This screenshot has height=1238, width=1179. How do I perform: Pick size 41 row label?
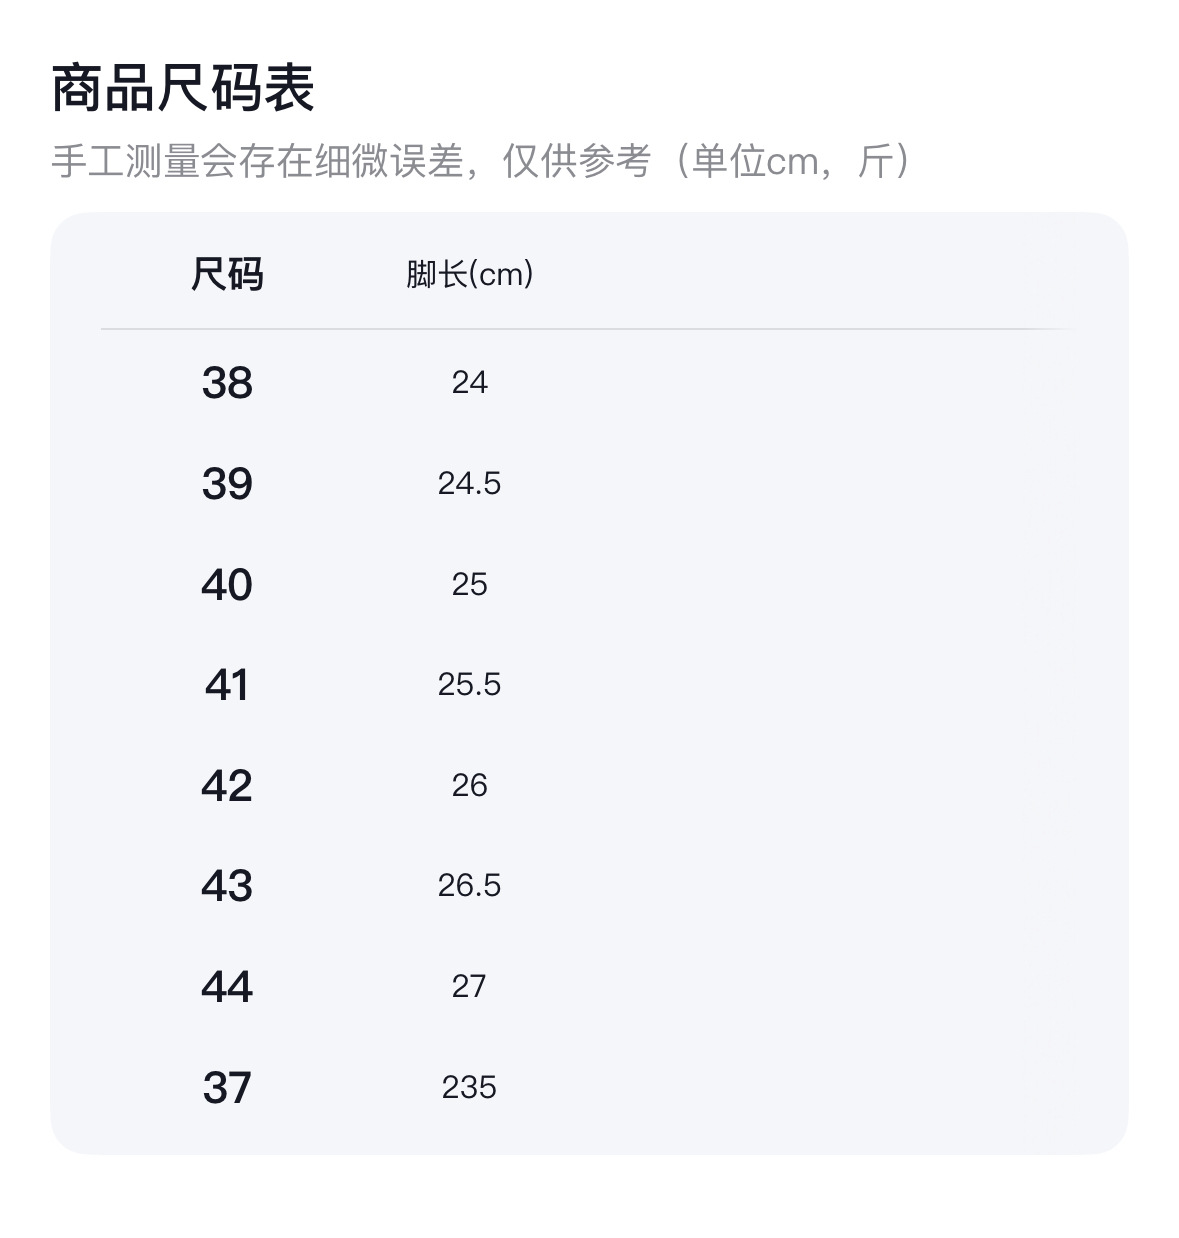tap(227, 685)
